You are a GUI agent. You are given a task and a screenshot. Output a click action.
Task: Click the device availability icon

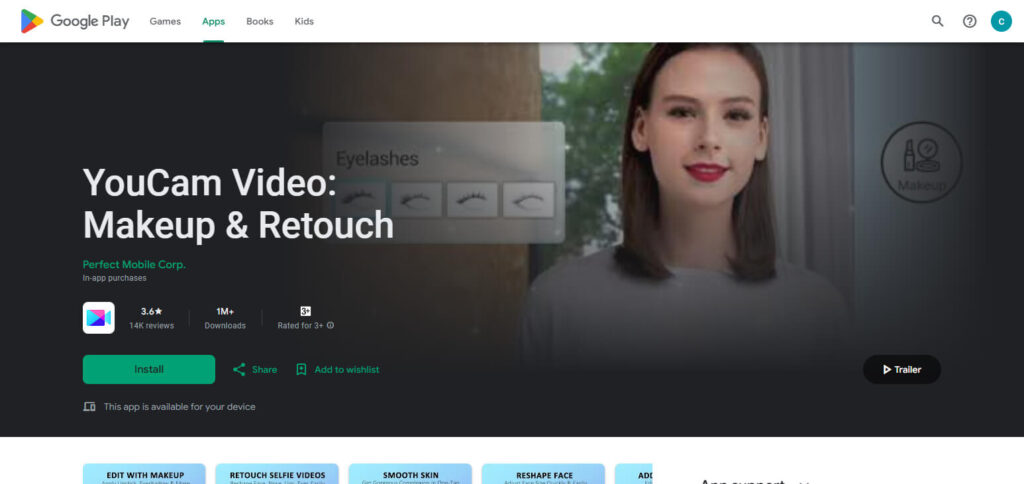[x=89, y=407]
